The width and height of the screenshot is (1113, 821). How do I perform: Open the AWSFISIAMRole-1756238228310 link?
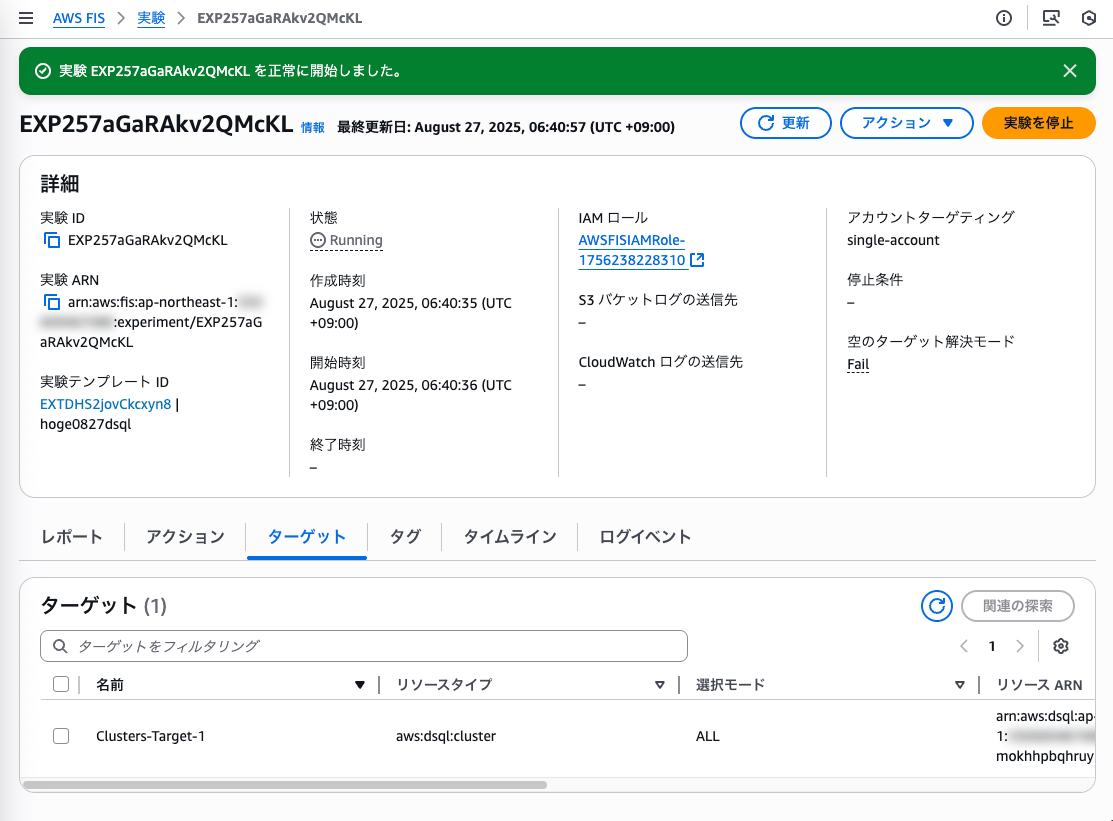point(632,250)
